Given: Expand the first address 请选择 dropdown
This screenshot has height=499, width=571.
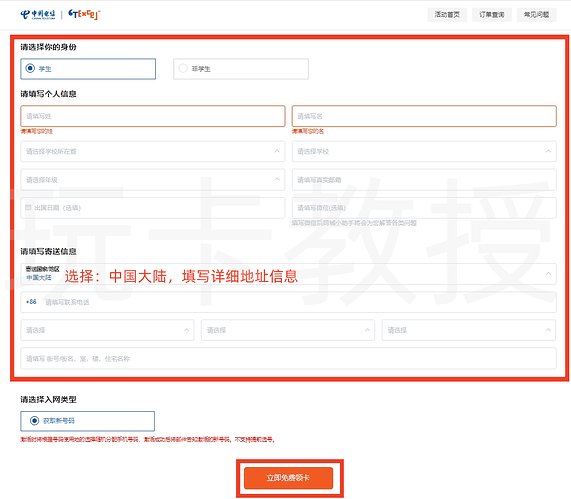Looking at the screenshot, I should [x=107, y=330].
